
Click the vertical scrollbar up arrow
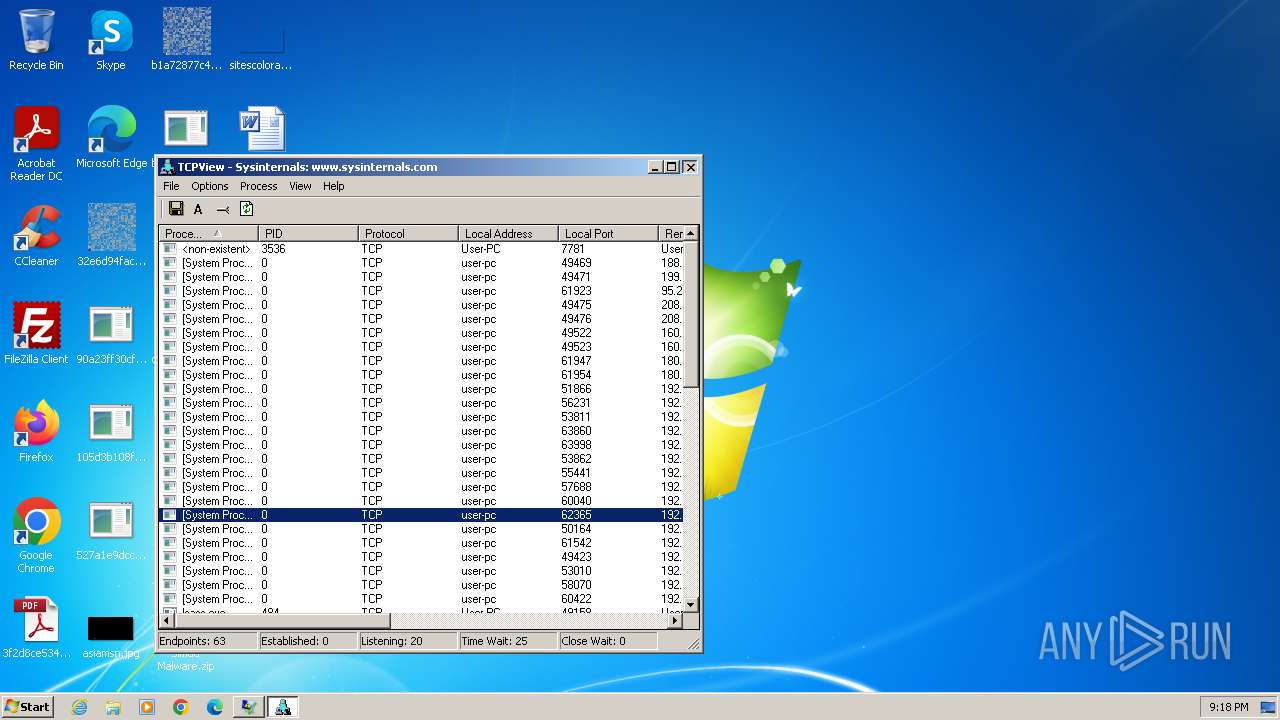coord(690,233)
